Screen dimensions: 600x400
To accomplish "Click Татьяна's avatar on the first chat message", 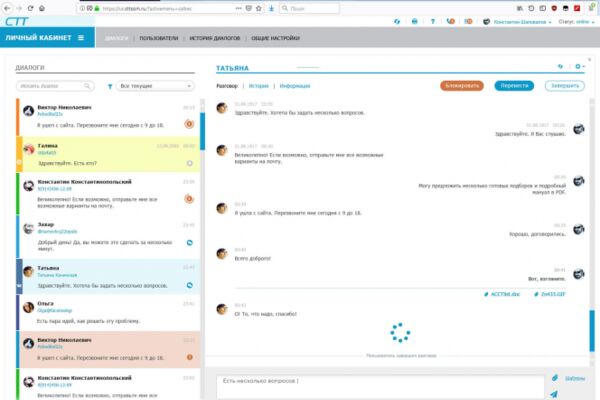I will (x=222, y=108).
